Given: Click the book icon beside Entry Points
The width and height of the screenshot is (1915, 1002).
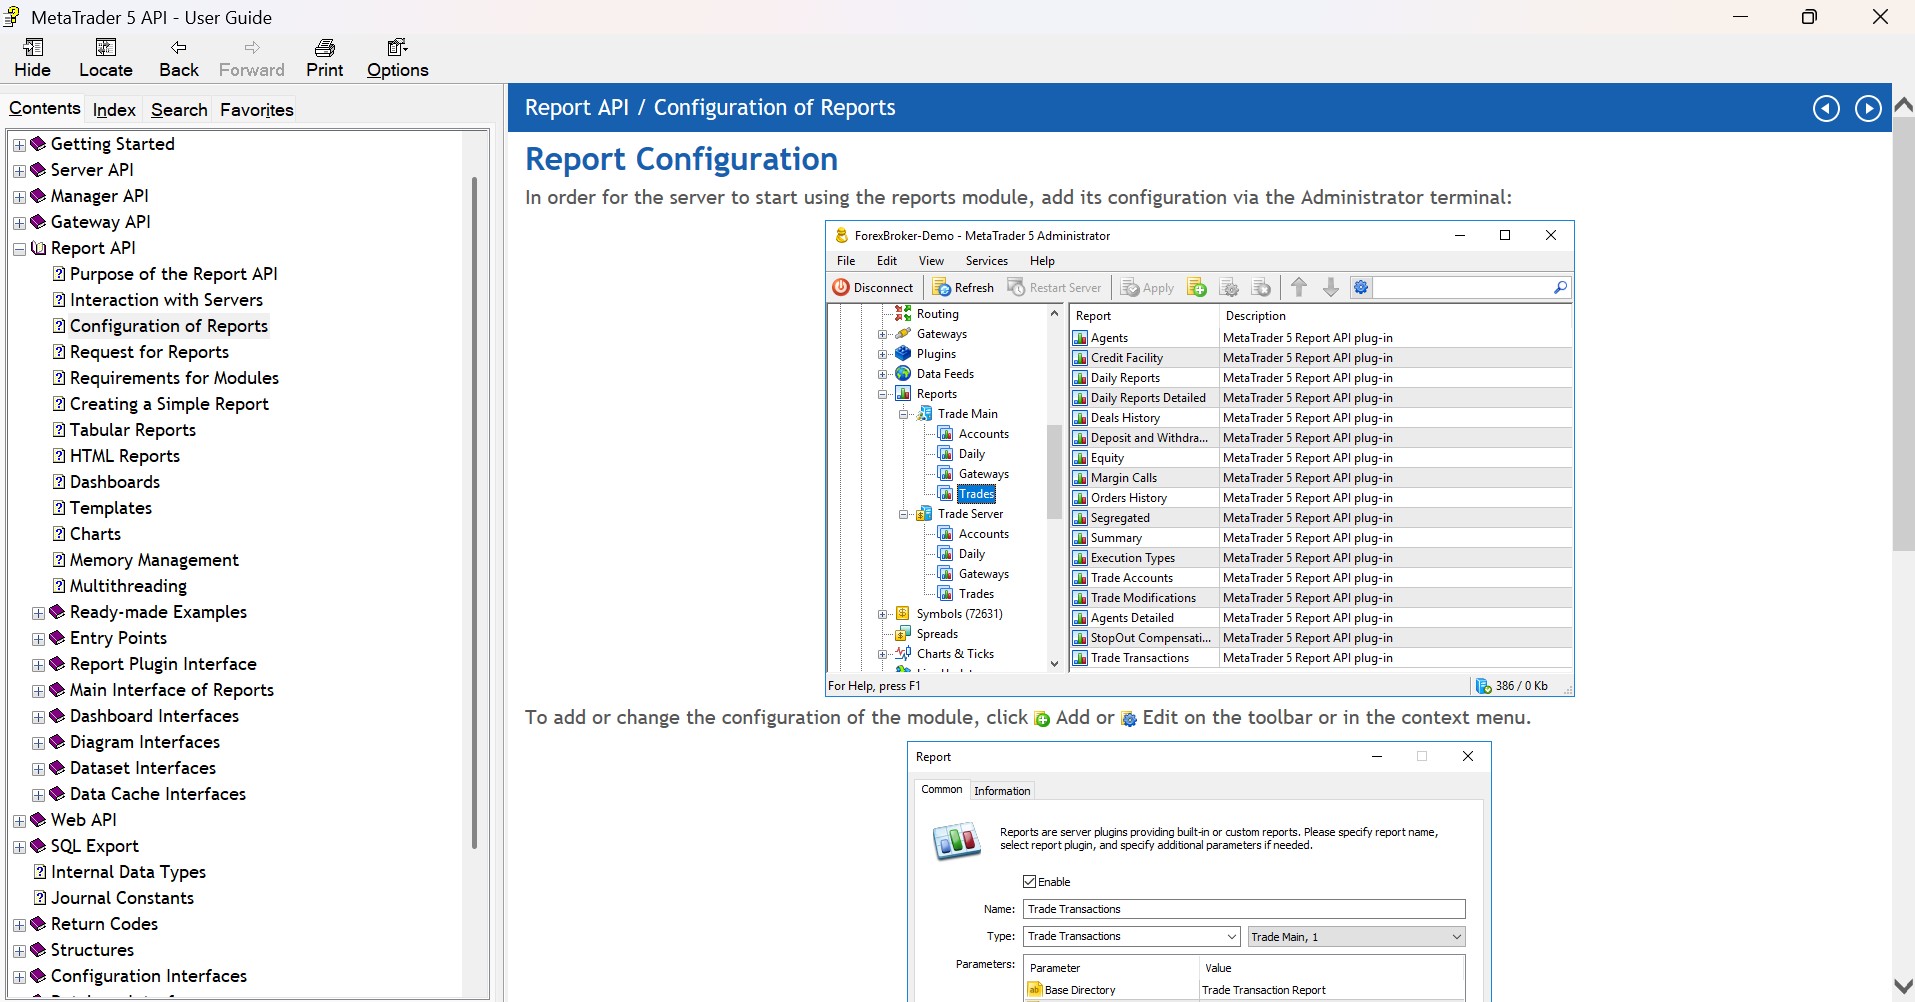Looking at the screenshot, I should point(58,638).
